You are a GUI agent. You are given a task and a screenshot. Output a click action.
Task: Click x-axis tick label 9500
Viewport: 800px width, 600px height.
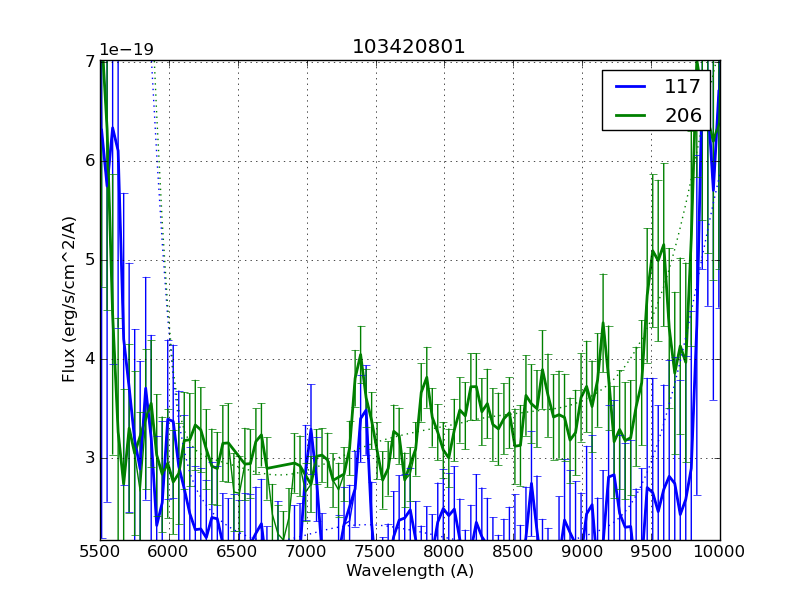[652, 551]
